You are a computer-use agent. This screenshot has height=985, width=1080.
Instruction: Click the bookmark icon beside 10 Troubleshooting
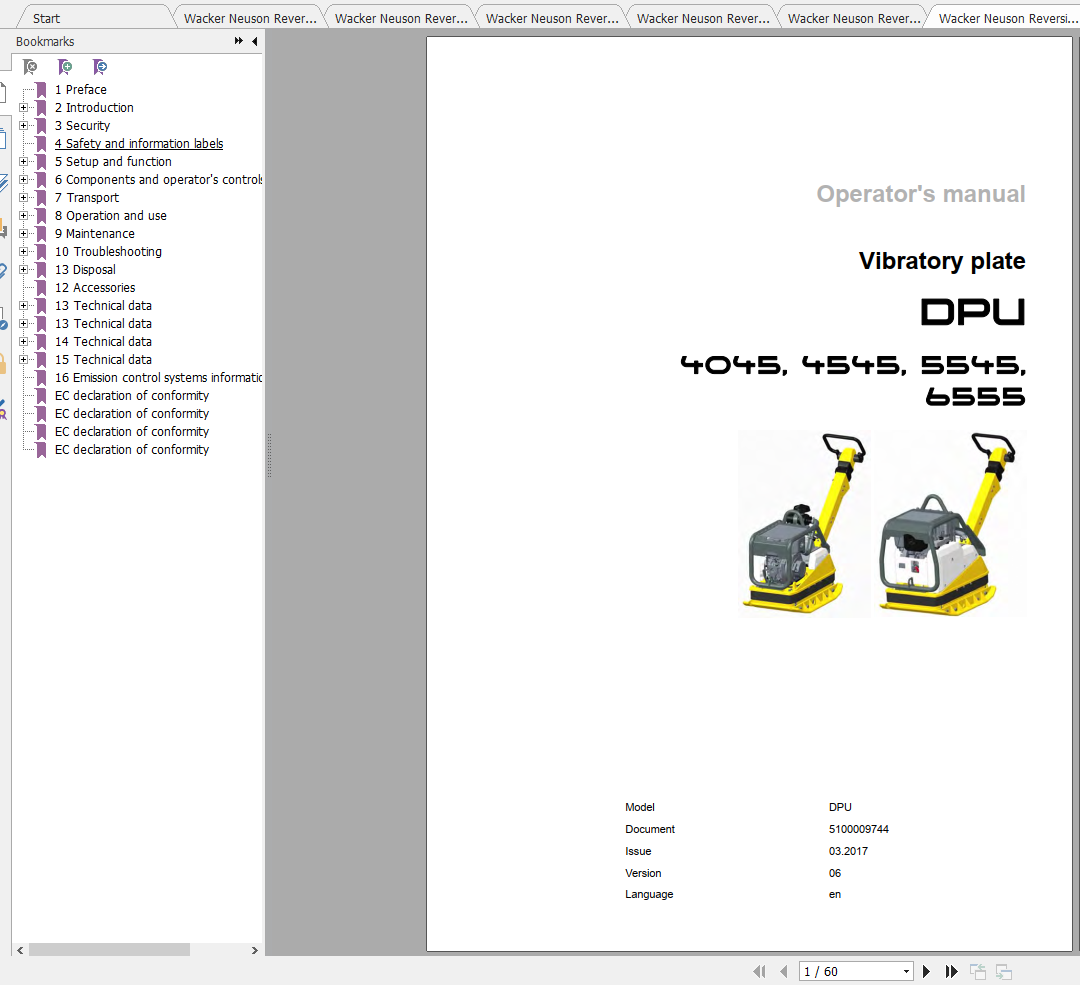41,251
